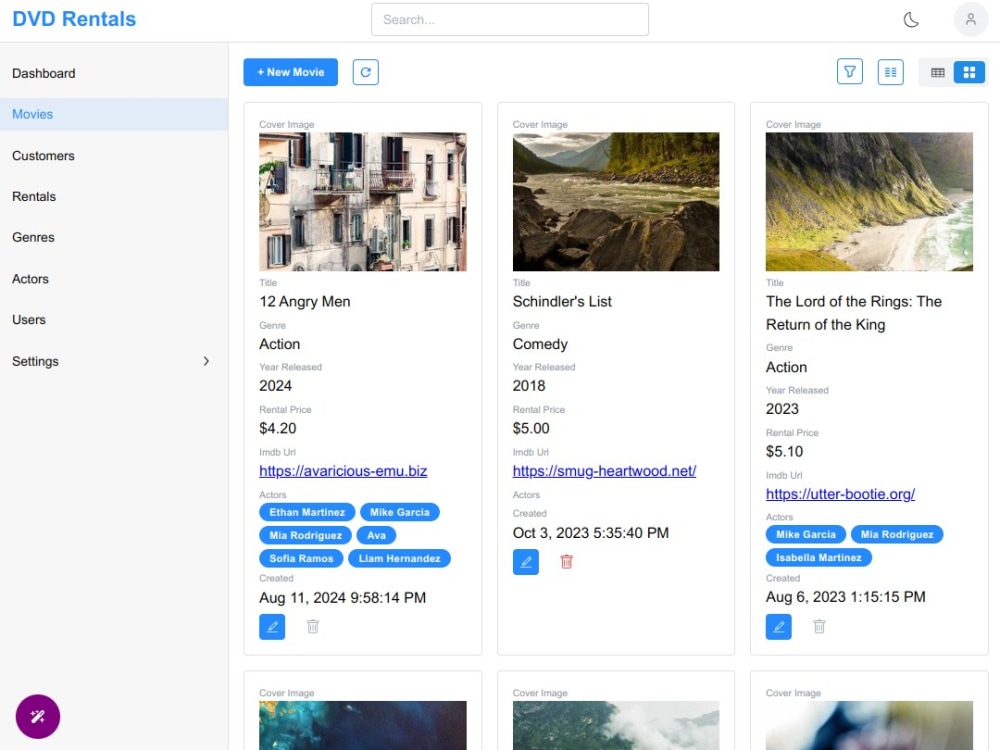Click the Liam Hernandez actor tag
Screen dimensions: 1000x750
tap(399, 558)
